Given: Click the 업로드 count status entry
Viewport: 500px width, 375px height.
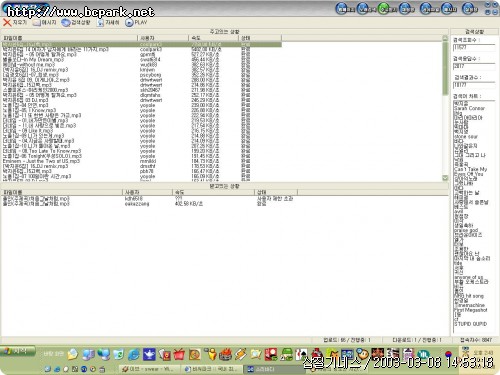Looking at the screenshot, I should tap(347, 340).
